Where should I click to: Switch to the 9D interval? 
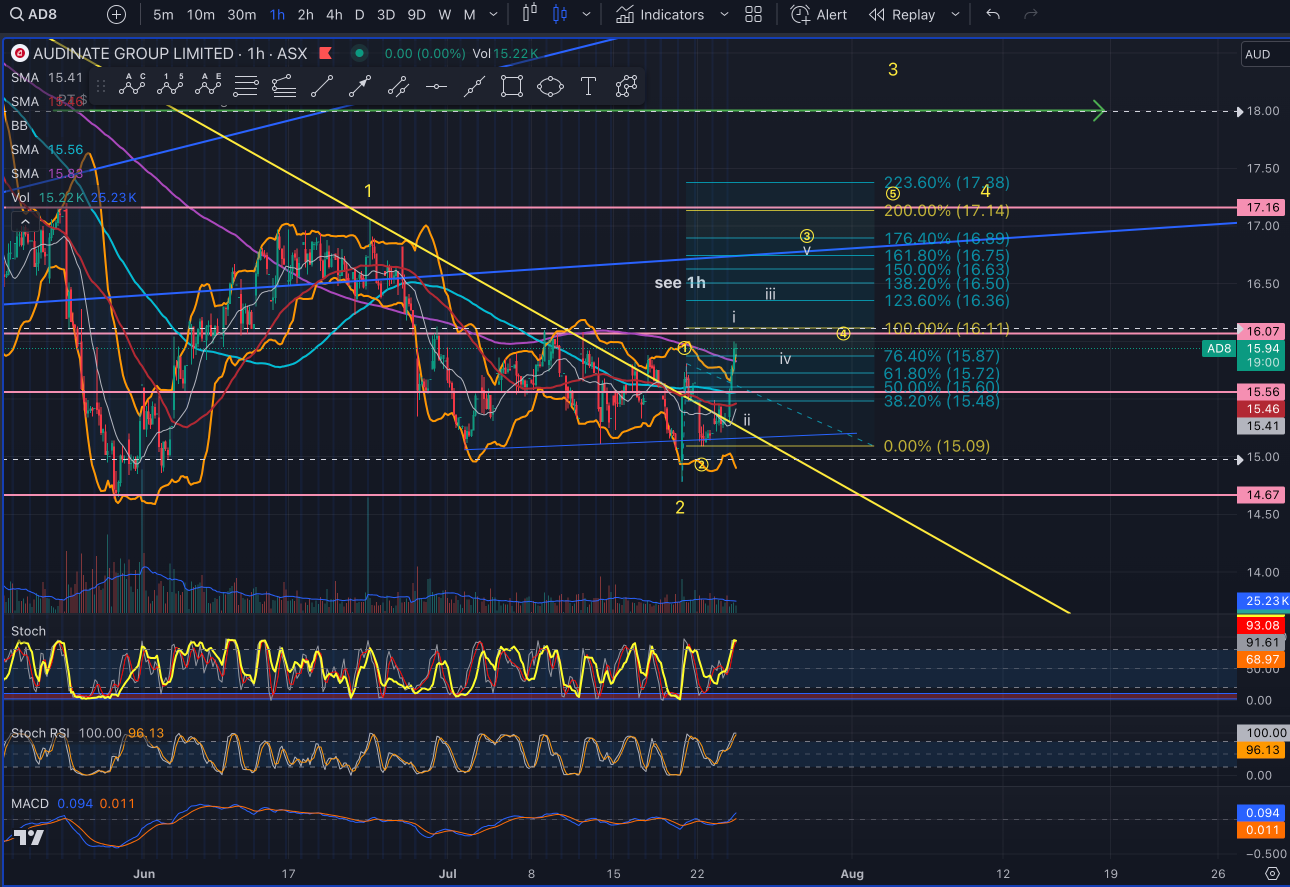pos(416,15)
